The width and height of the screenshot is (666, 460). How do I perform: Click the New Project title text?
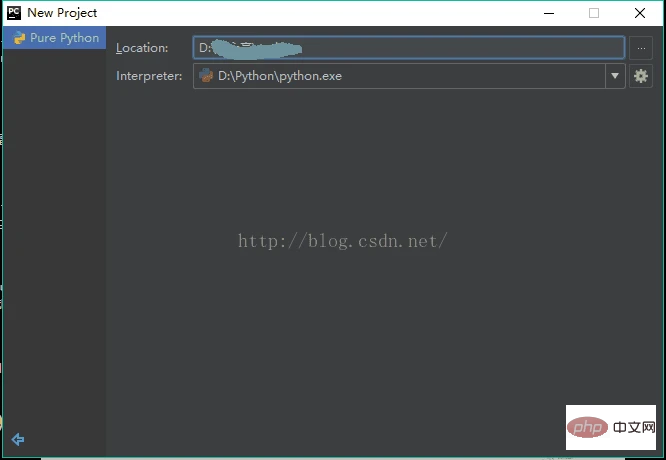tap(62, 13)
